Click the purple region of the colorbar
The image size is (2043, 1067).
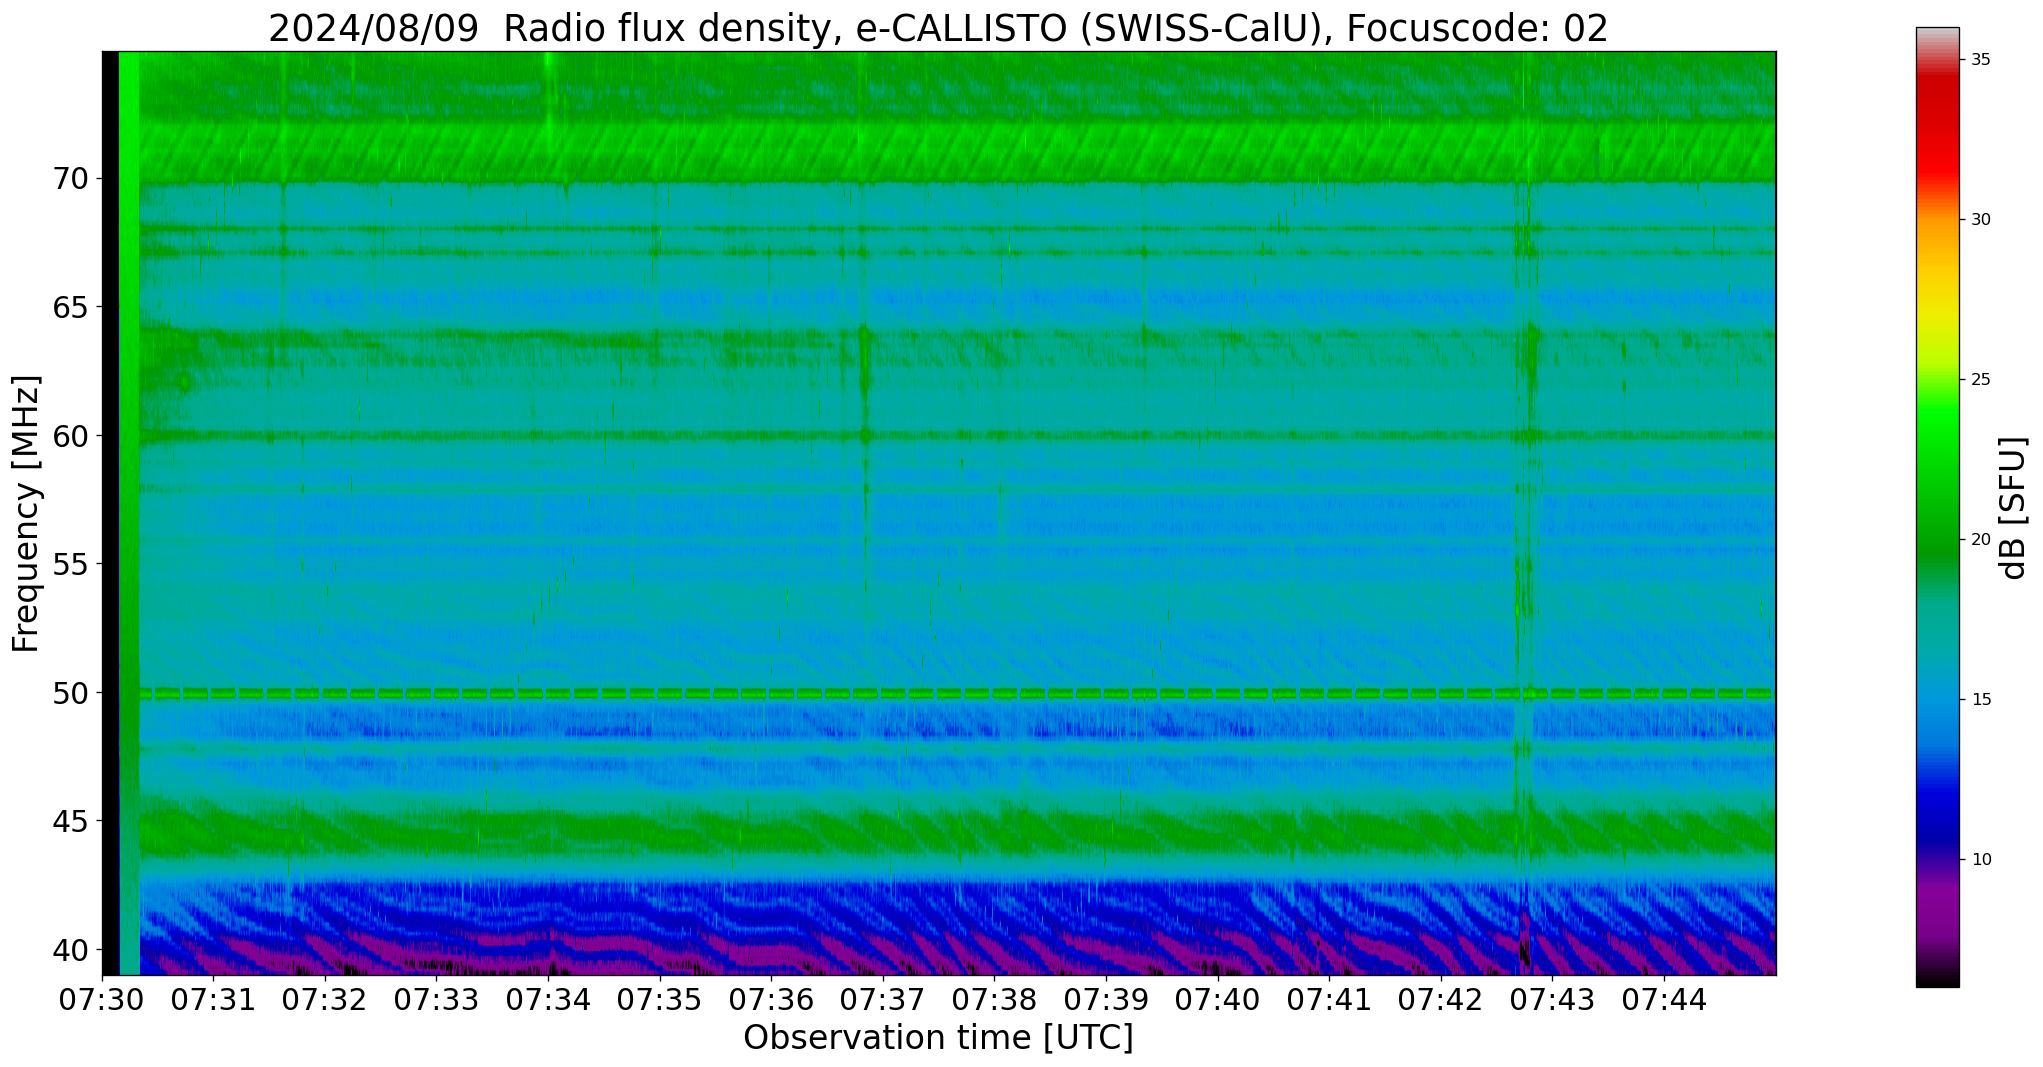coord(1937,910)
